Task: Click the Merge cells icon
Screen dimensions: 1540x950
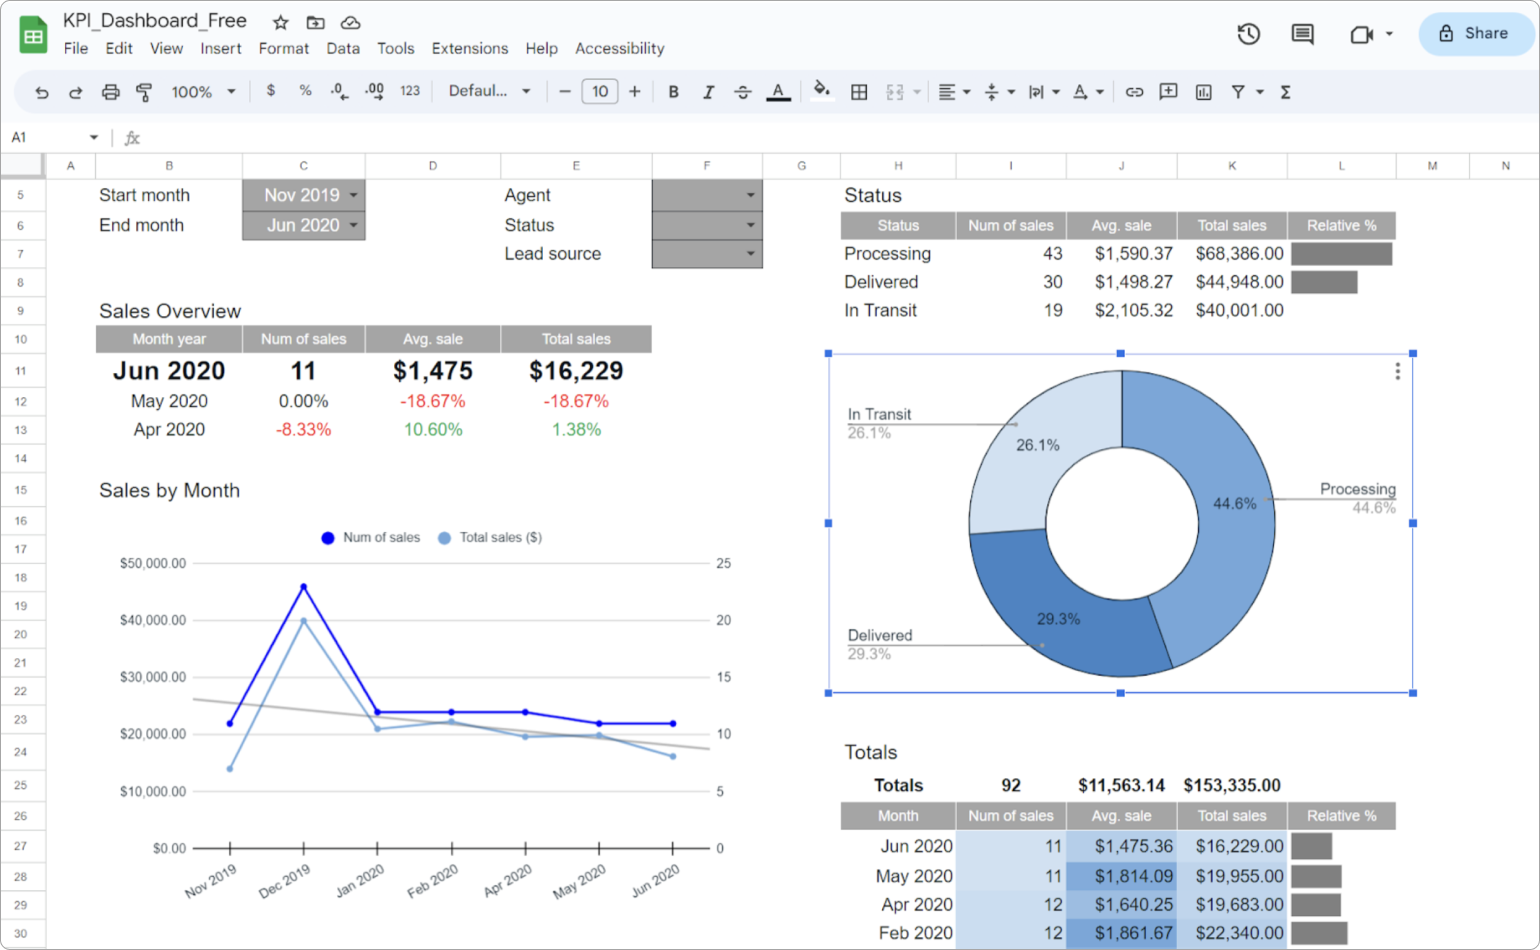Action: (894, 92)
